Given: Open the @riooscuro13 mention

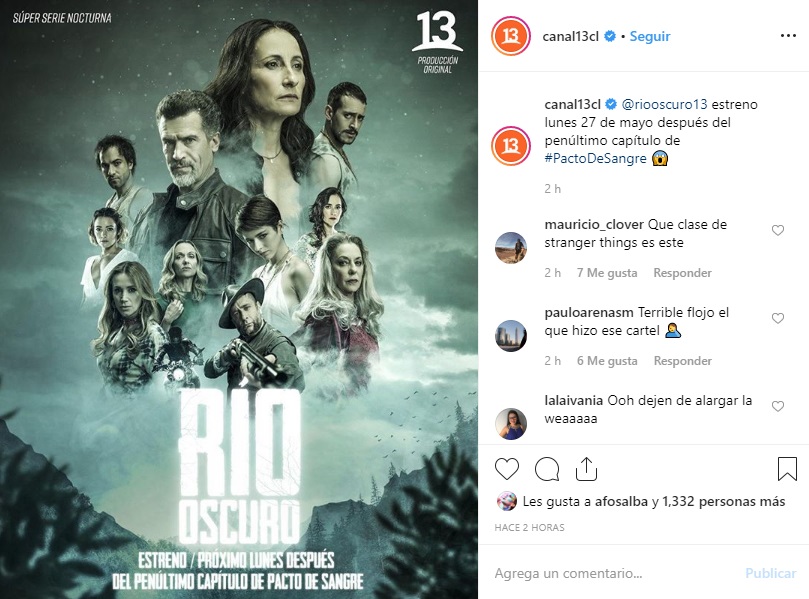Looking at the screenshot, I should click(x=664, y=104).
